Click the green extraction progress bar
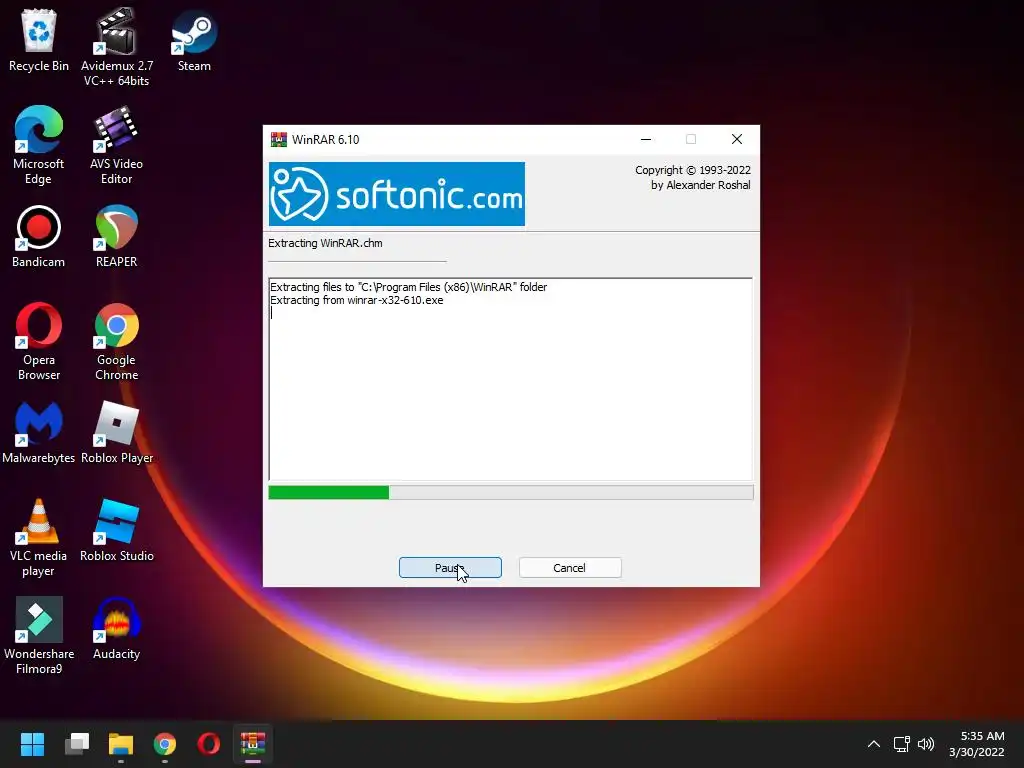 click(511, 492)
